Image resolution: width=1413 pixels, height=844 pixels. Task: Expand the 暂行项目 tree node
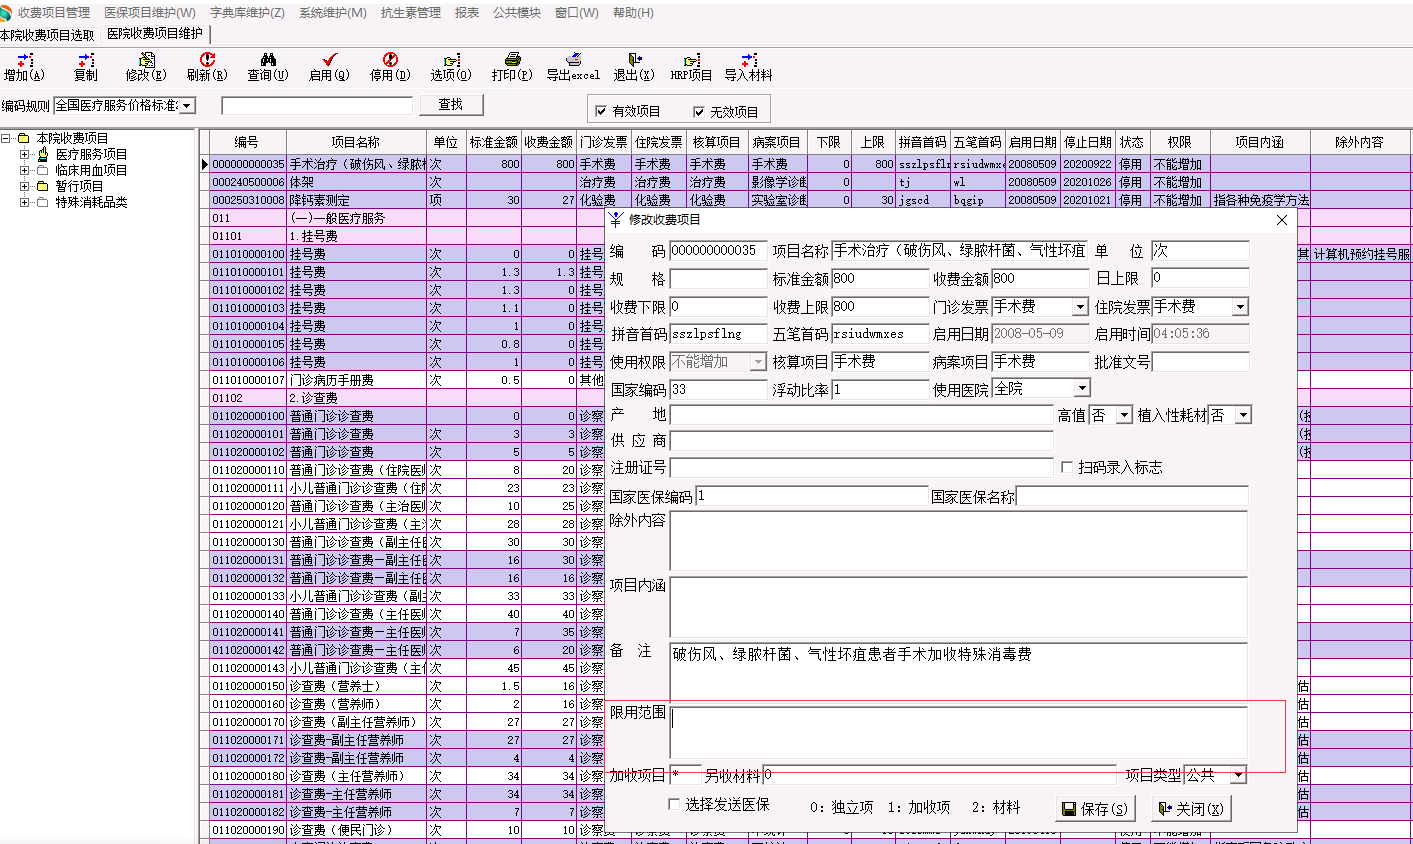25,186
